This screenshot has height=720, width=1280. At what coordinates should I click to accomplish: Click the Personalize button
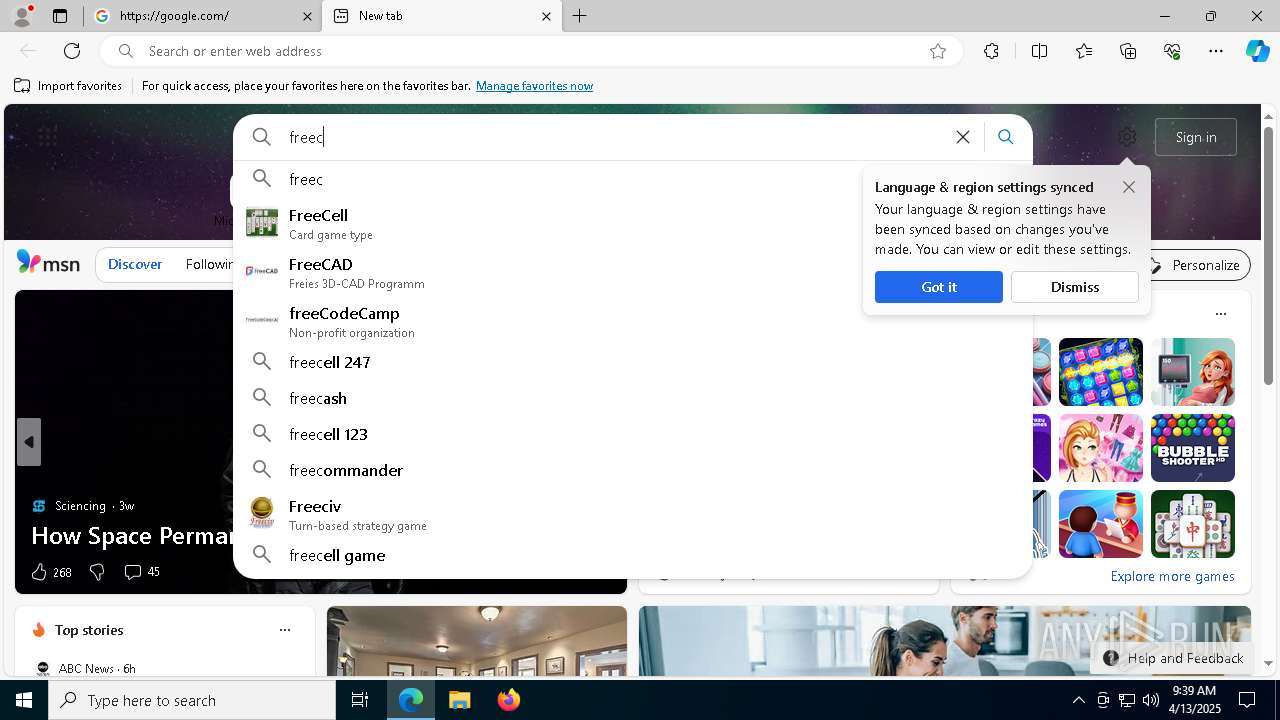tap(1194, 265)
